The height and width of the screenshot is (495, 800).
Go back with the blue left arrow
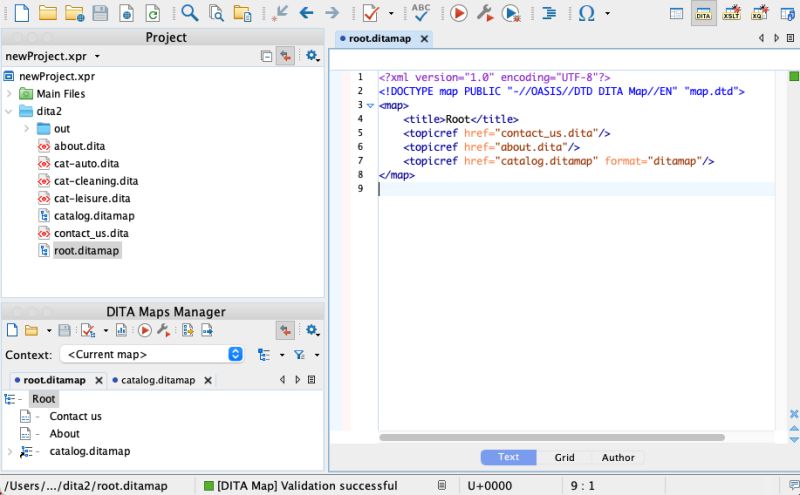(306, 13)
